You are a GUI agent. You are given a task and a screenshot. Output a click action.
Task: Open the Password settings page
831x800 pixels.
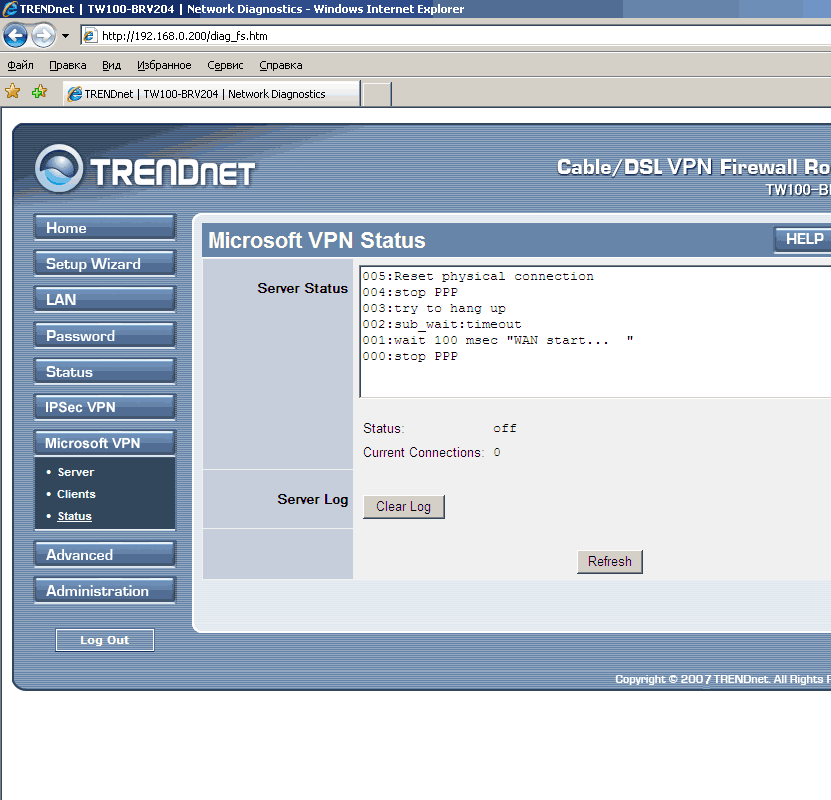pos(104,336)
